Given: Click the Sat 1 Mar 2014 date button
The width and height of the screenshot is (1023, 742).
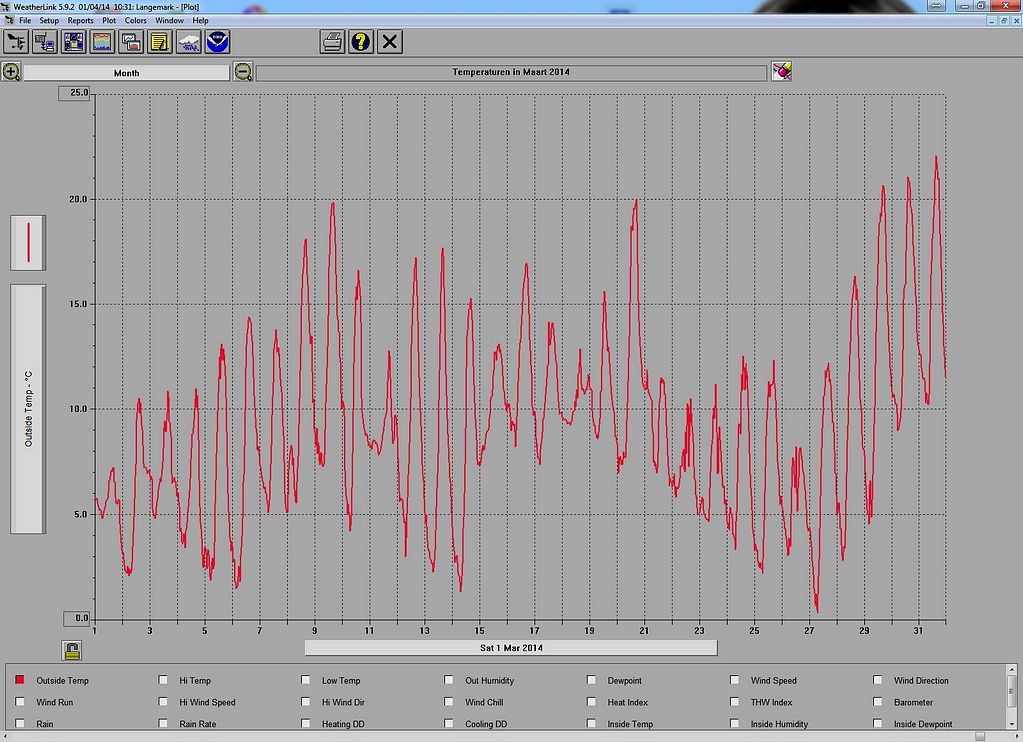Looking at the screenshot, I should [511, 647].
